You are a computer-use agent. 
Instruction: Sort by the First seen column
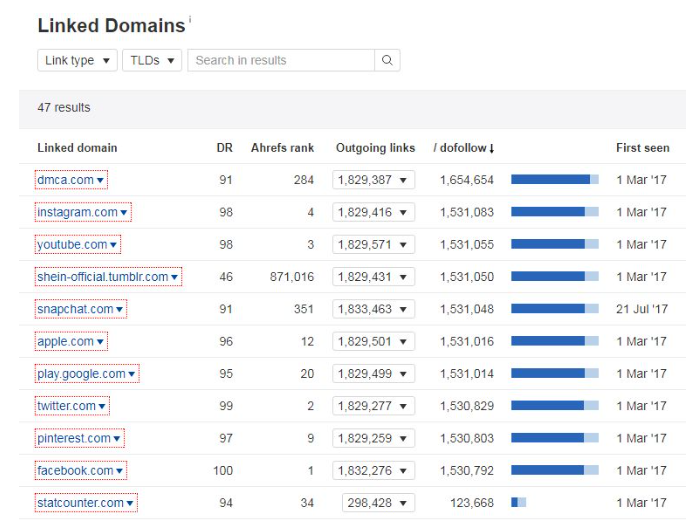642,148
